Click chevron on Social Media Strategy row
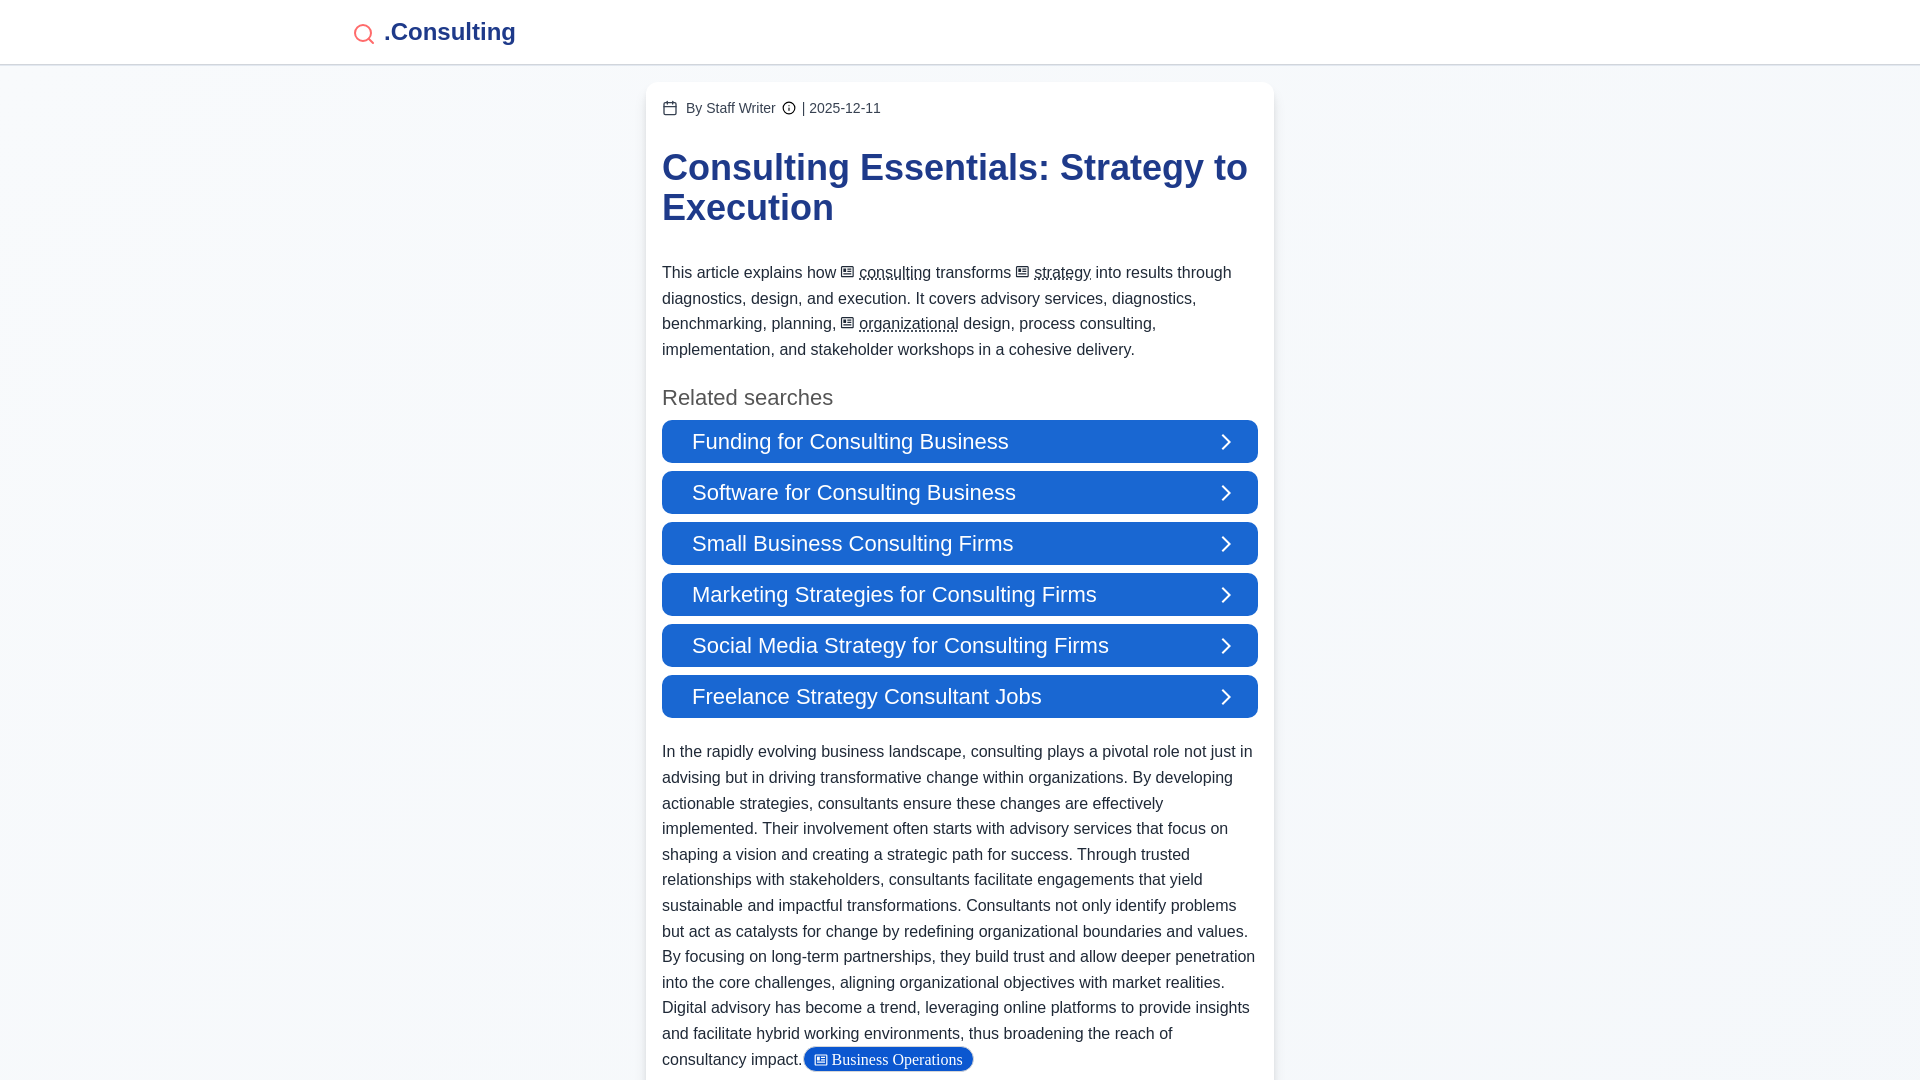The height and width of the screenshot is (1080, 1920). pos(1226,646)
